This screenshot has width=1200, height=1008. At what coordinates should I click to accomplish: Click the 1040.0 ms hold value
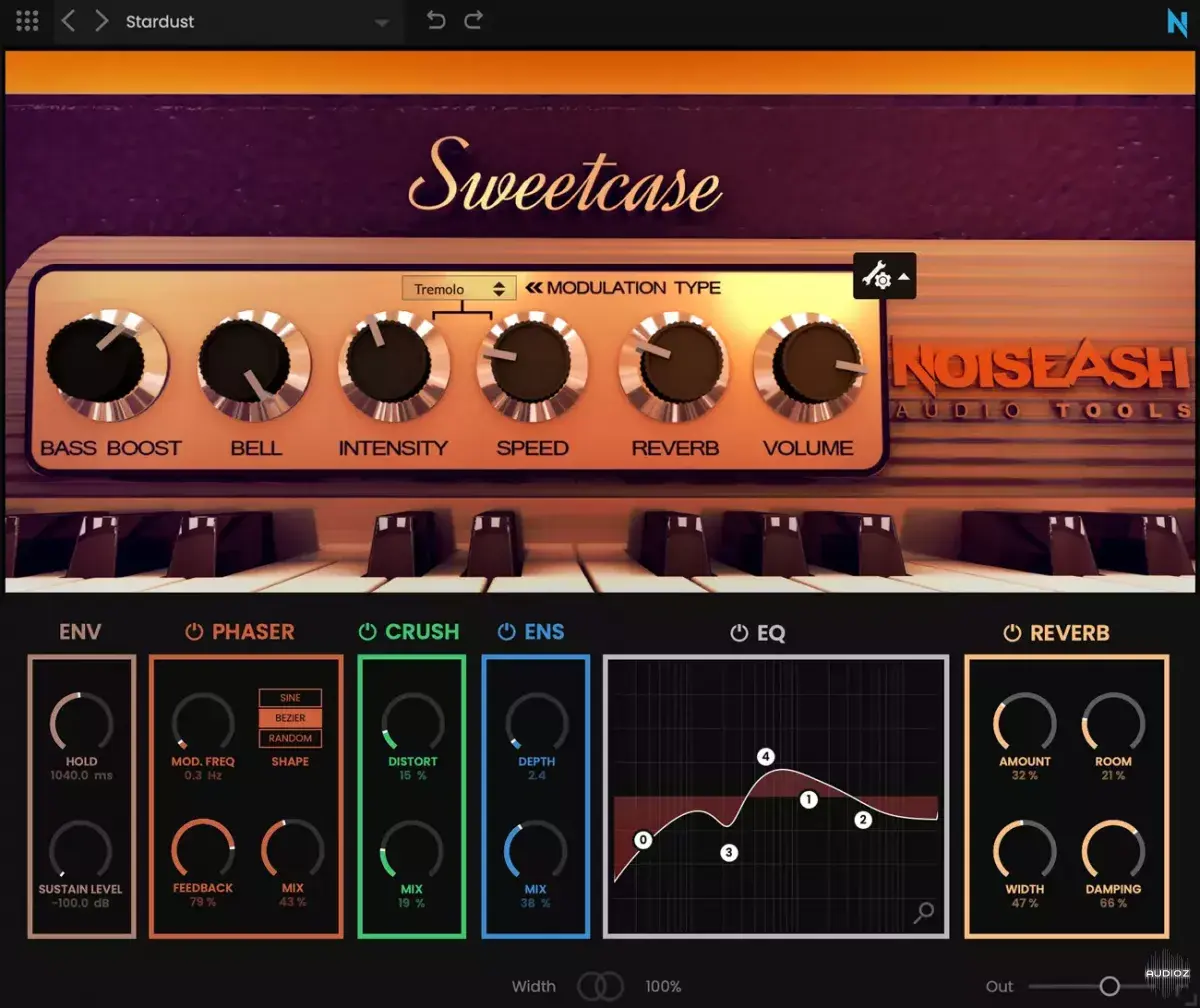tap(81, 775)
